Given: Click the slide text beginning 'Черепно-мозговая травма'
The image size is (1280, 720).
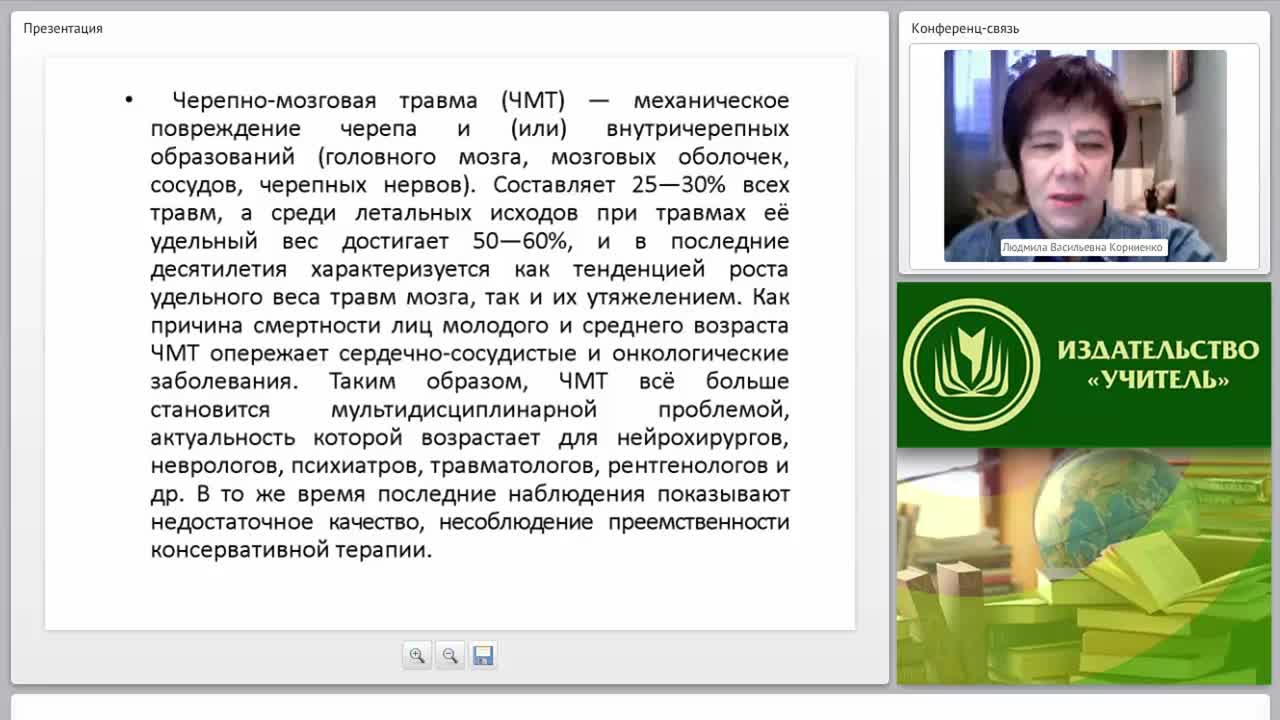Looking at the screenshot, I should pos(470,325).
